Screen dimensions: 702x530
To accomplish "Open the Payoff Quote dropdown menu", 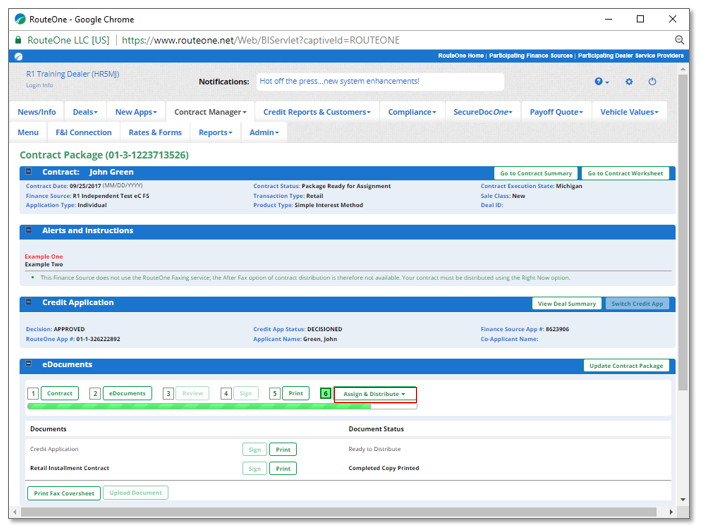I will (x=556, y=112).
